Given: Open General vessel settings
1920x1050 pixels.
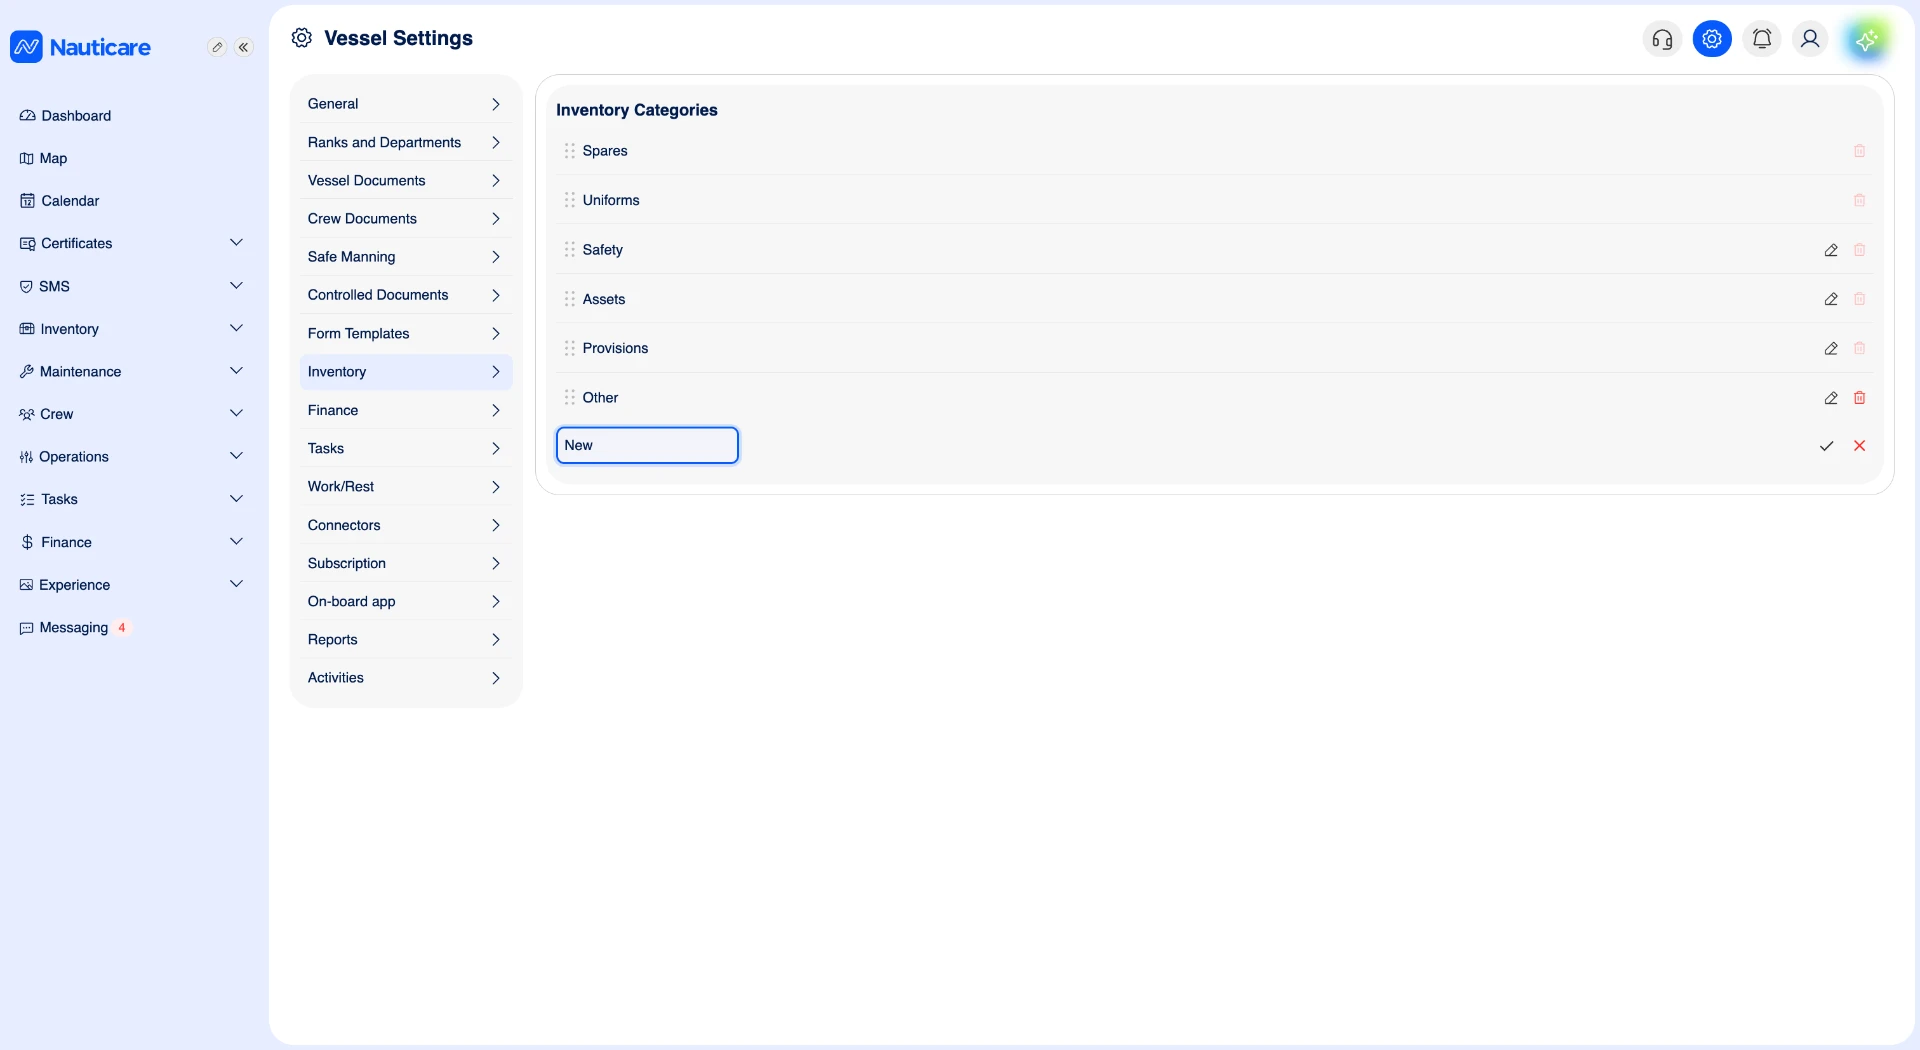Looking at the screenshot, I should [x=405, y=104].
